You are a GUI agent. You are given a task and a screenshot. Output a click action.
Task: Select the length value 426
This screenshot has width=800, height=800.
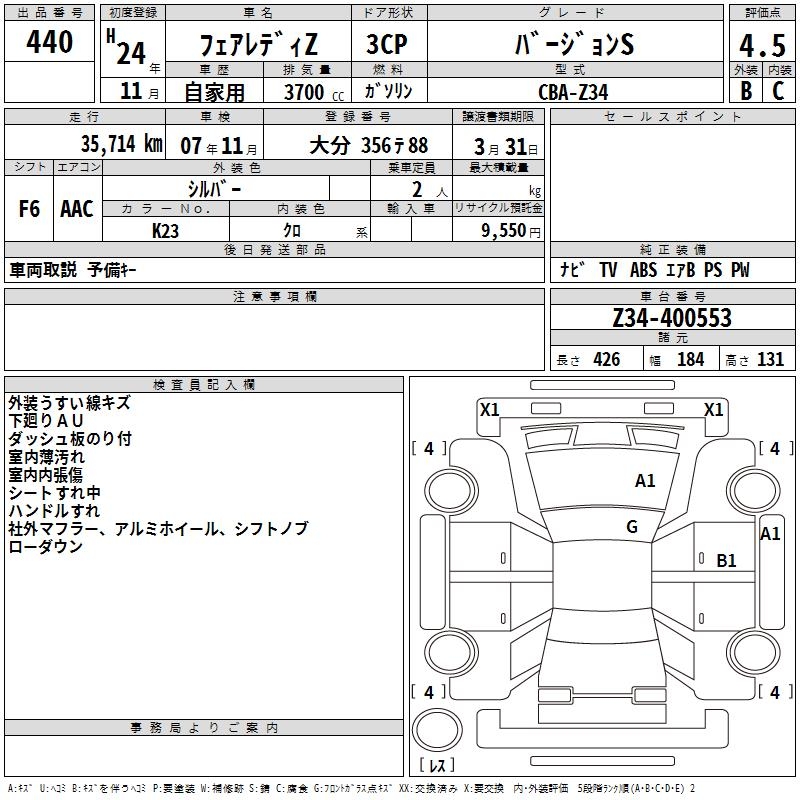tap(607, 360)
